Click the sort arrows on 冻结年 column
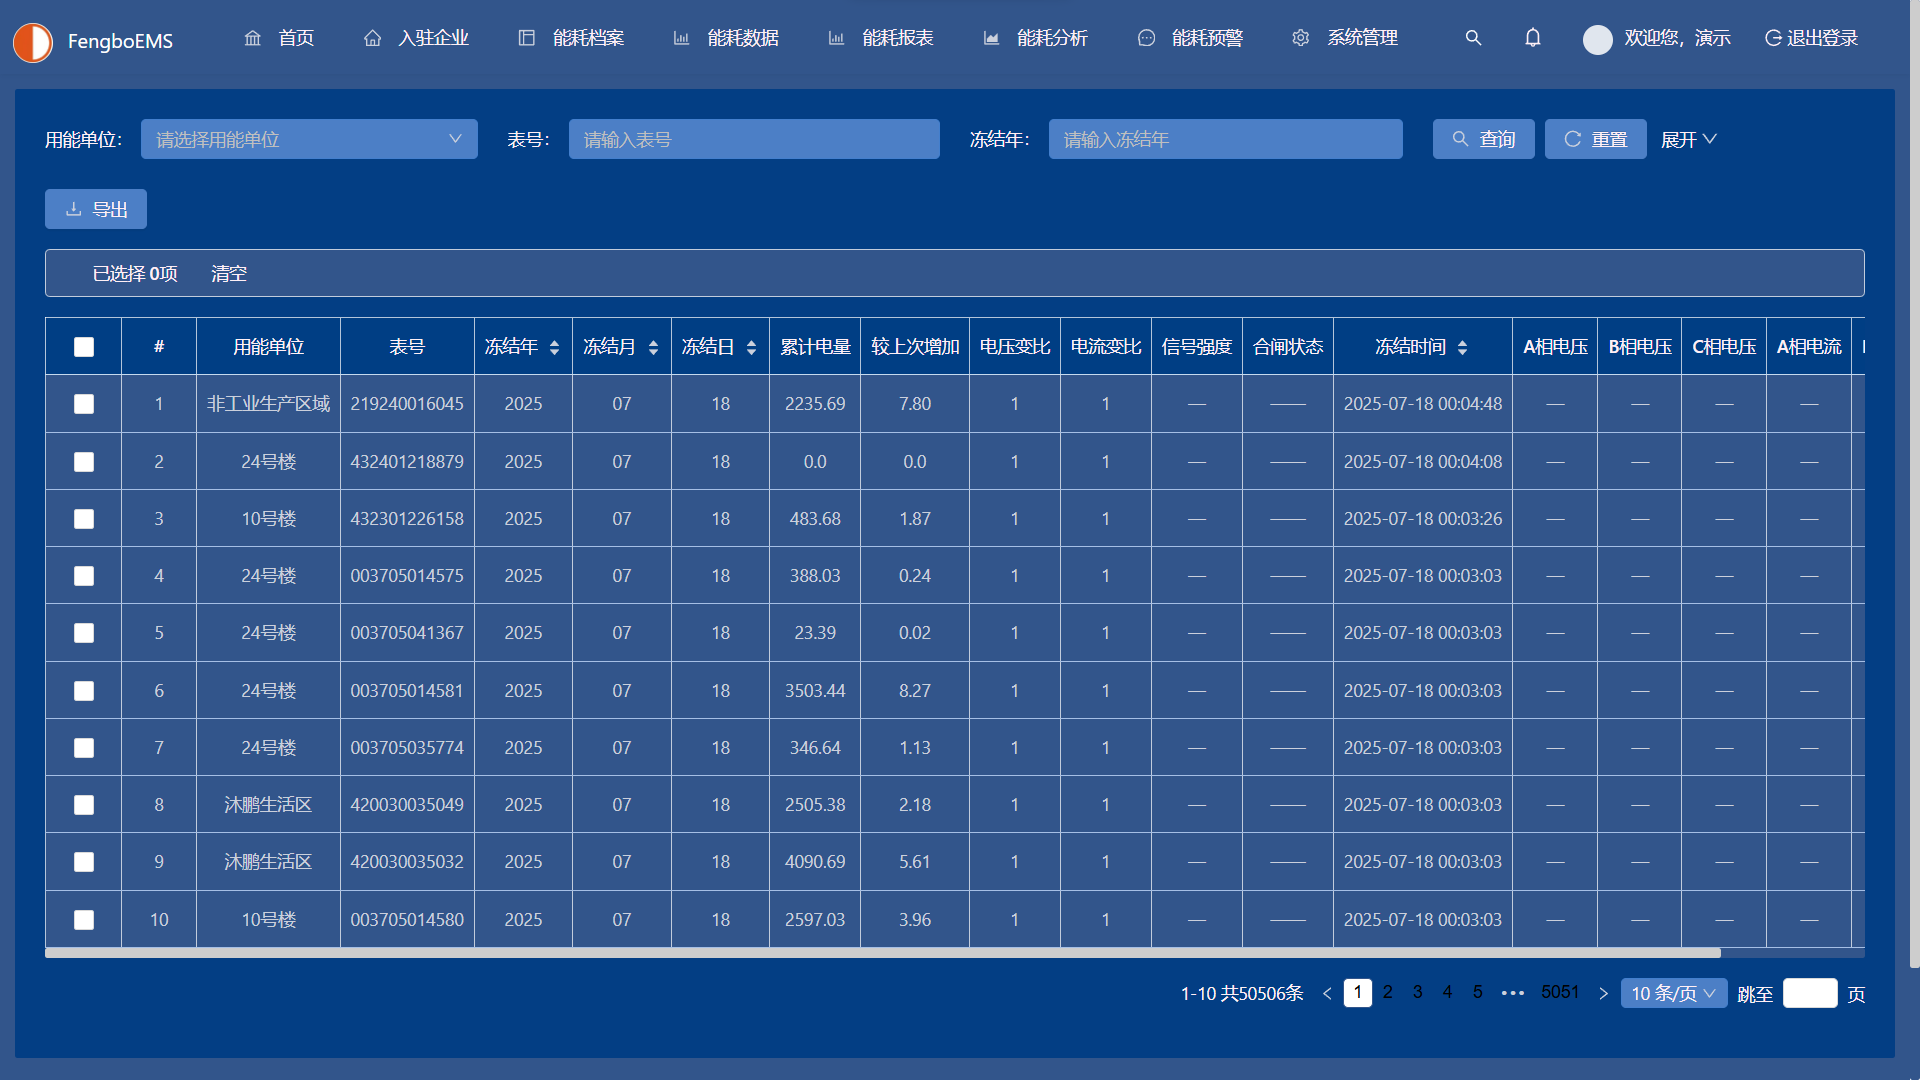 [x=554, y=347]
